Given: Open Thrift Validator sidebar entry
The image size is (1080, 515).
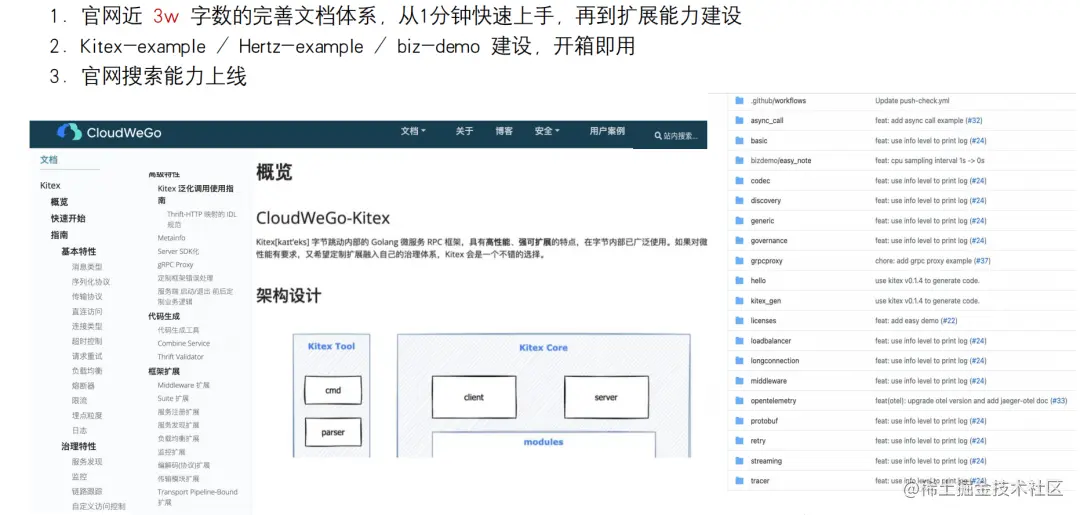Looking at the screenshot, I should pyautogui.click(x=180, y=357).
